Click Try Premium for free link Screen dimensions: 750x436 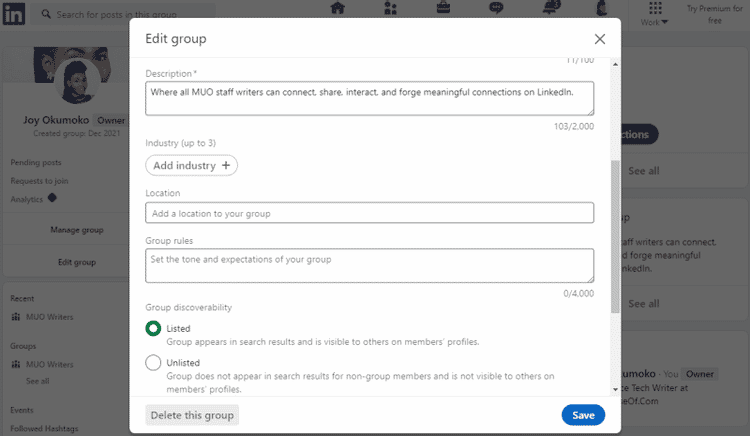coord(712,14)
